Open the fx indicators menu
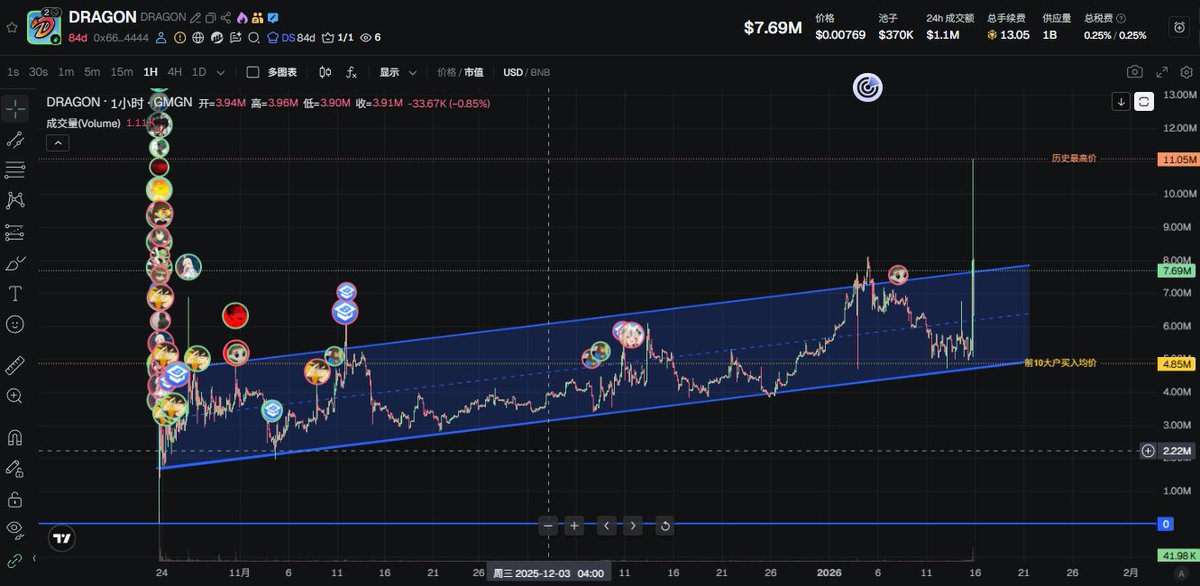The height and width of the screenshot is (586, 1200). (352, 72)
